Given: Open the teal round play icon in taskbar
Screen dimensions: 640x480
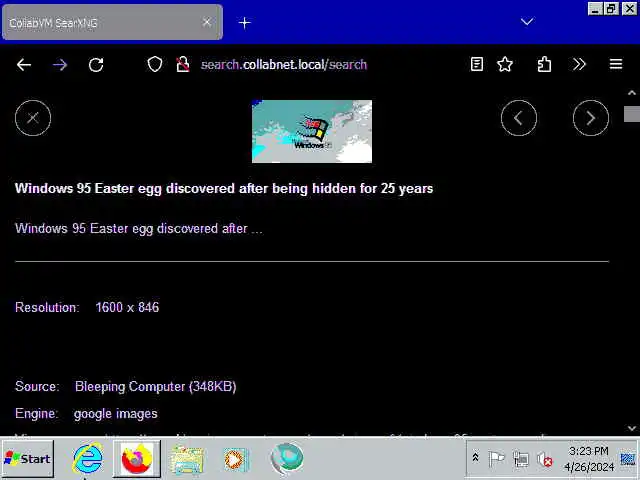Looking at the screenshot, I should click(x=287, y=459).
